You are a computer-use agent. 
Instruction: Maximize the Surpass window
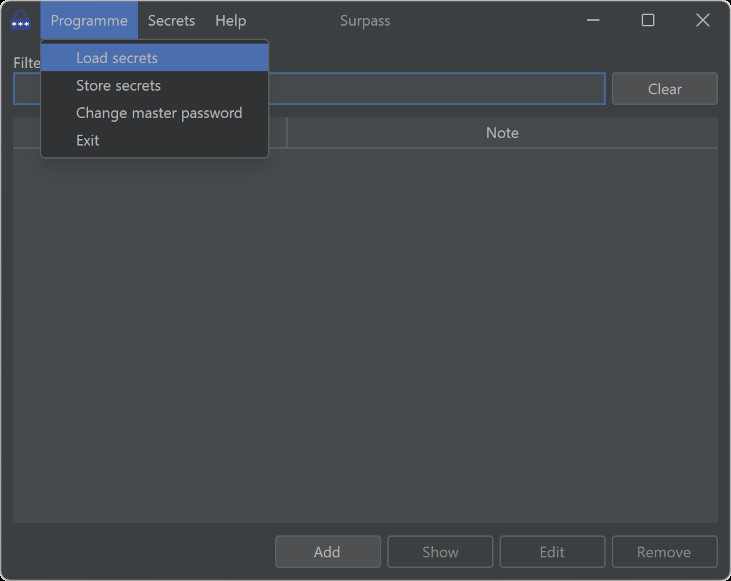pos(648,20)
